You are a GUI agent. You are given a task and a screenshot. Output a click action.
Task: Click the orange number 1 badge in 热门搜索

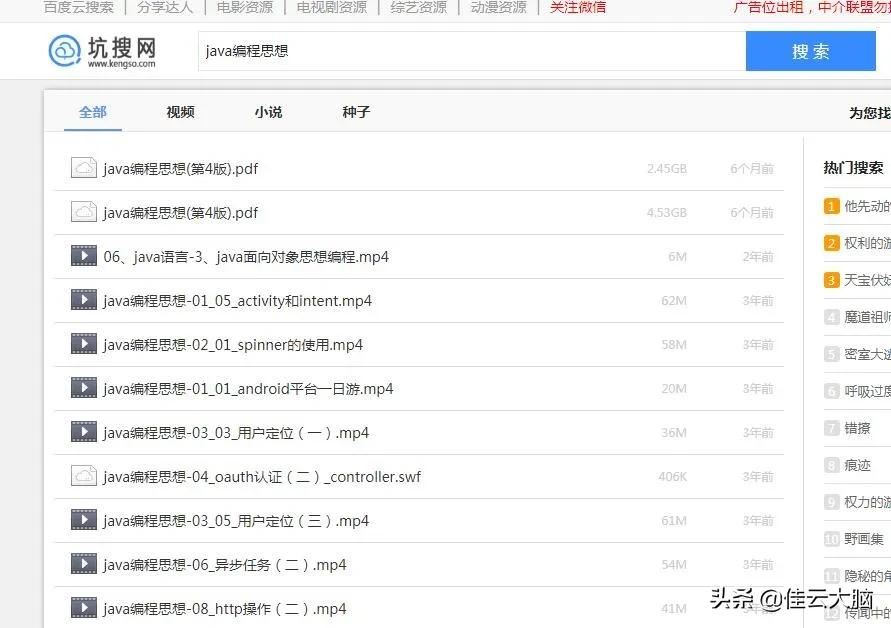coord(830,206)
